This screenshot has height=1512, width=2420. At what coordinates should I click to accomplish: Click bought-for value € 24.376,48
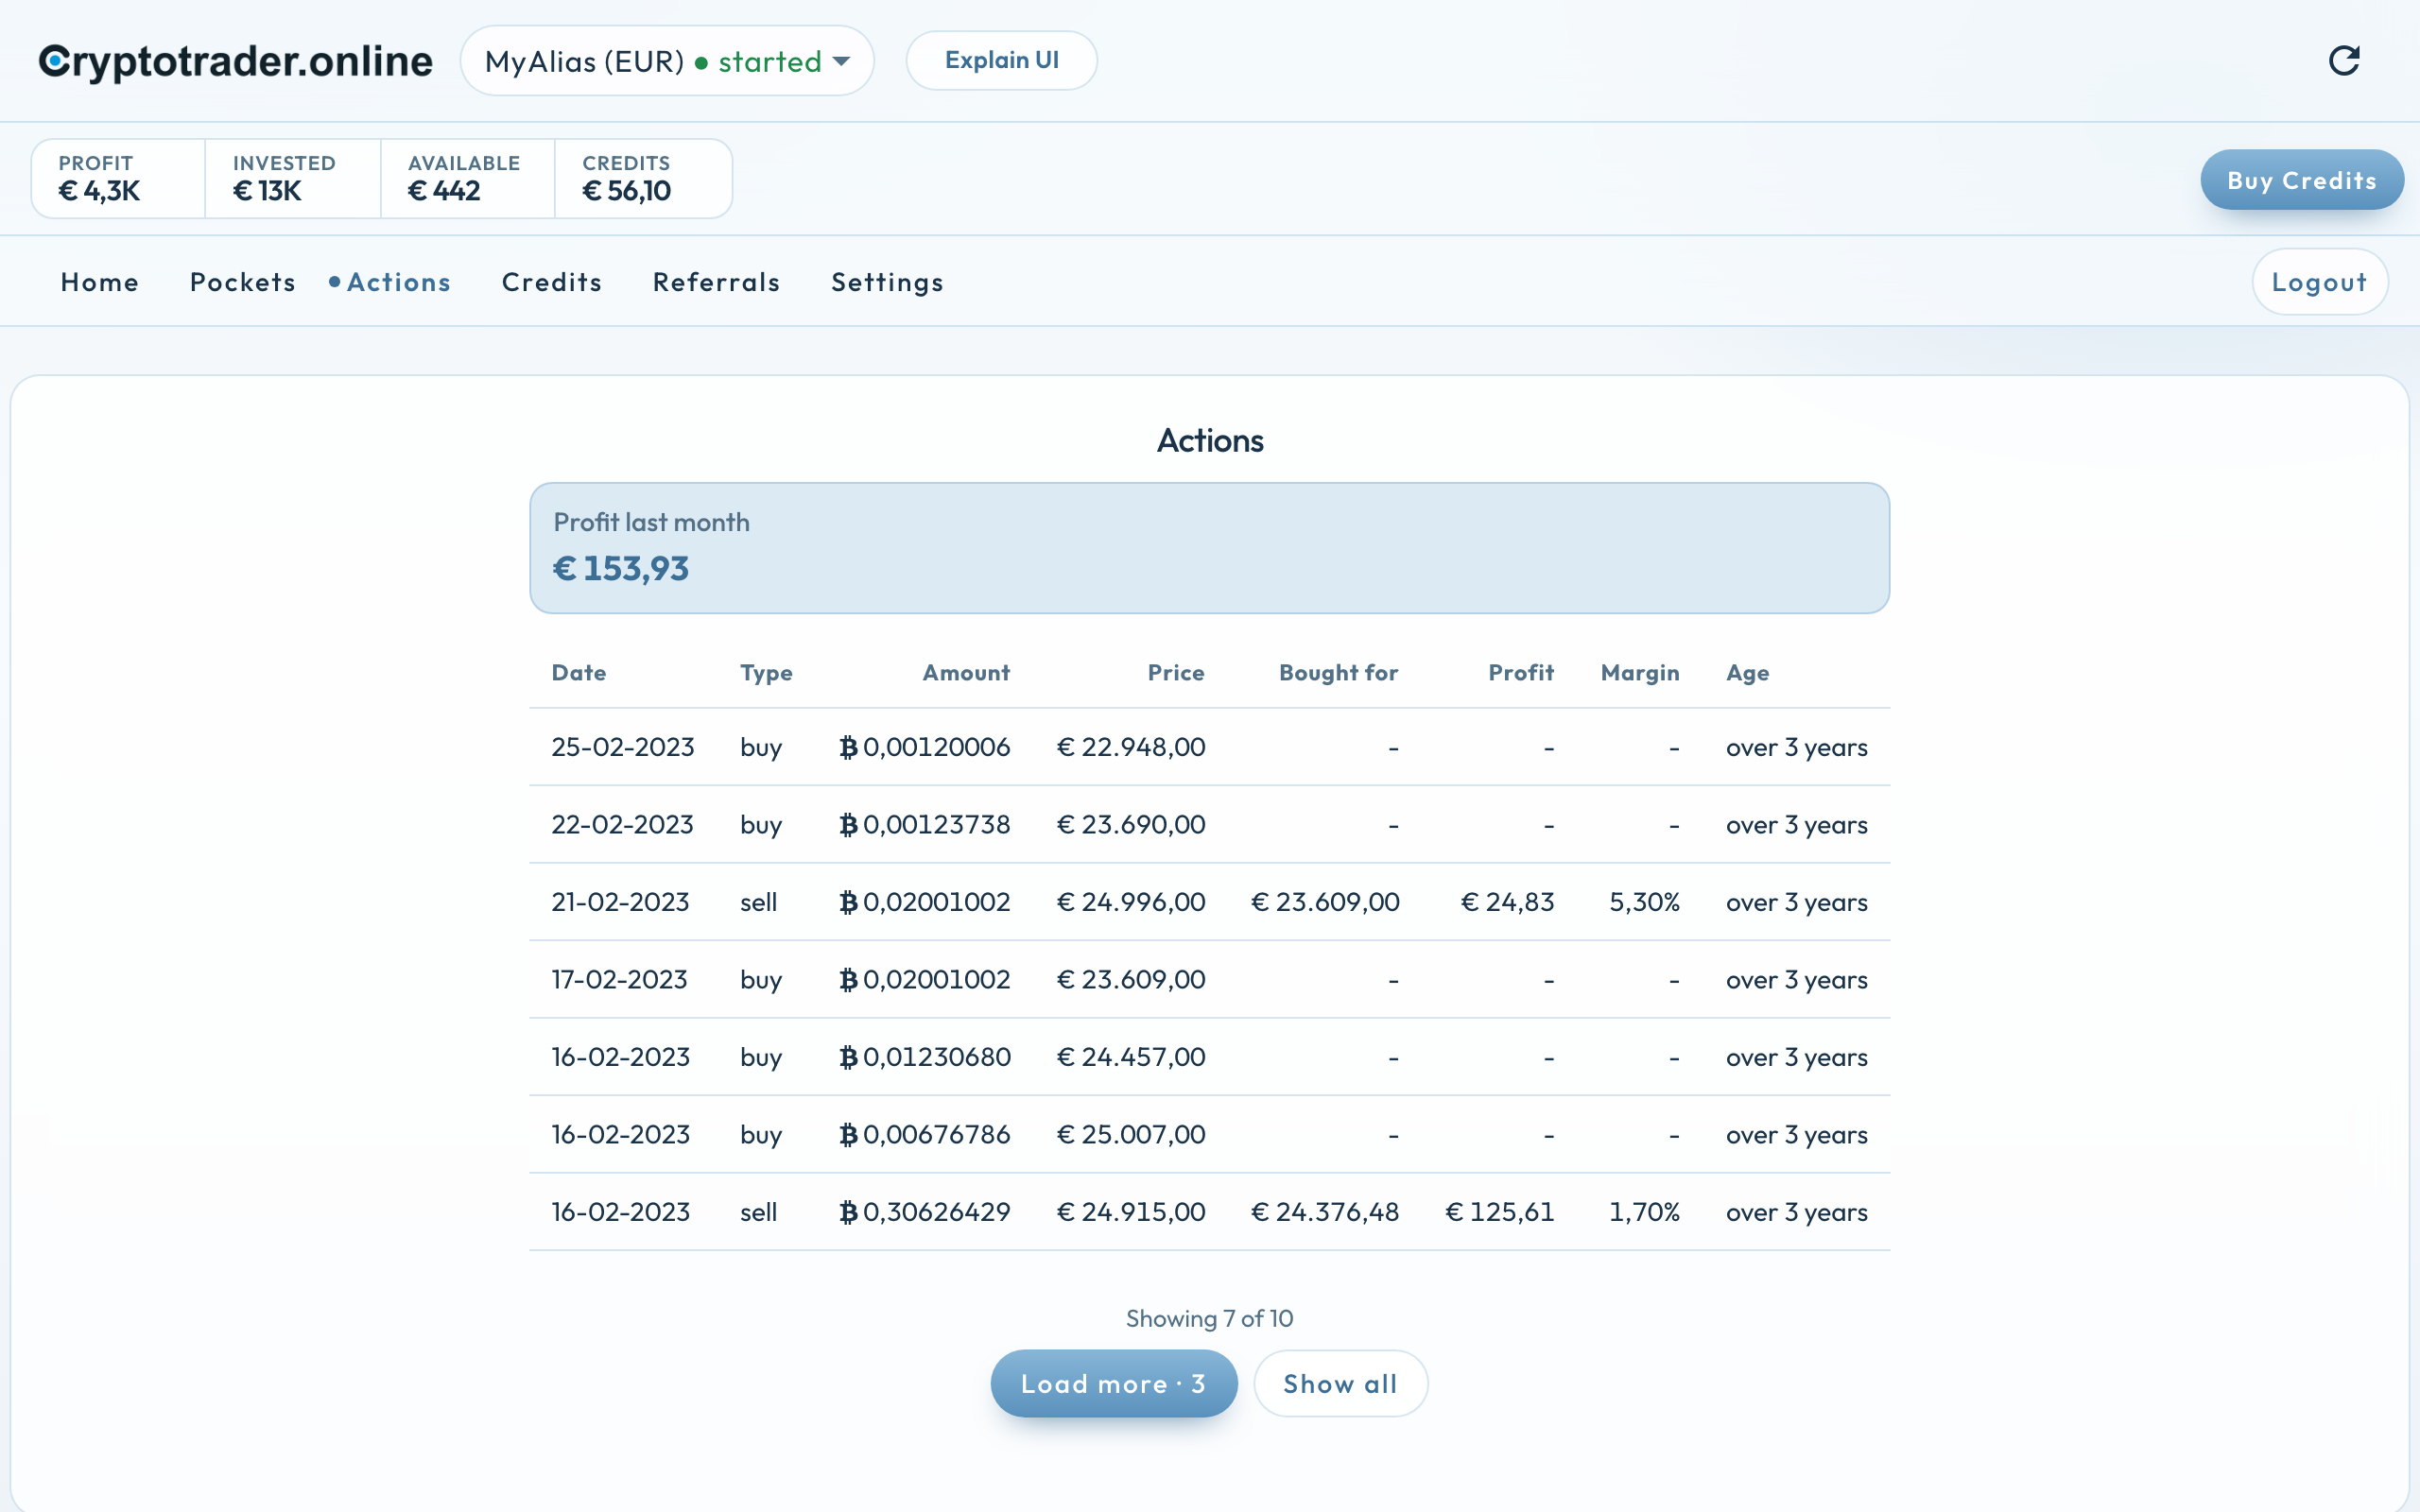[1325, 1212]
